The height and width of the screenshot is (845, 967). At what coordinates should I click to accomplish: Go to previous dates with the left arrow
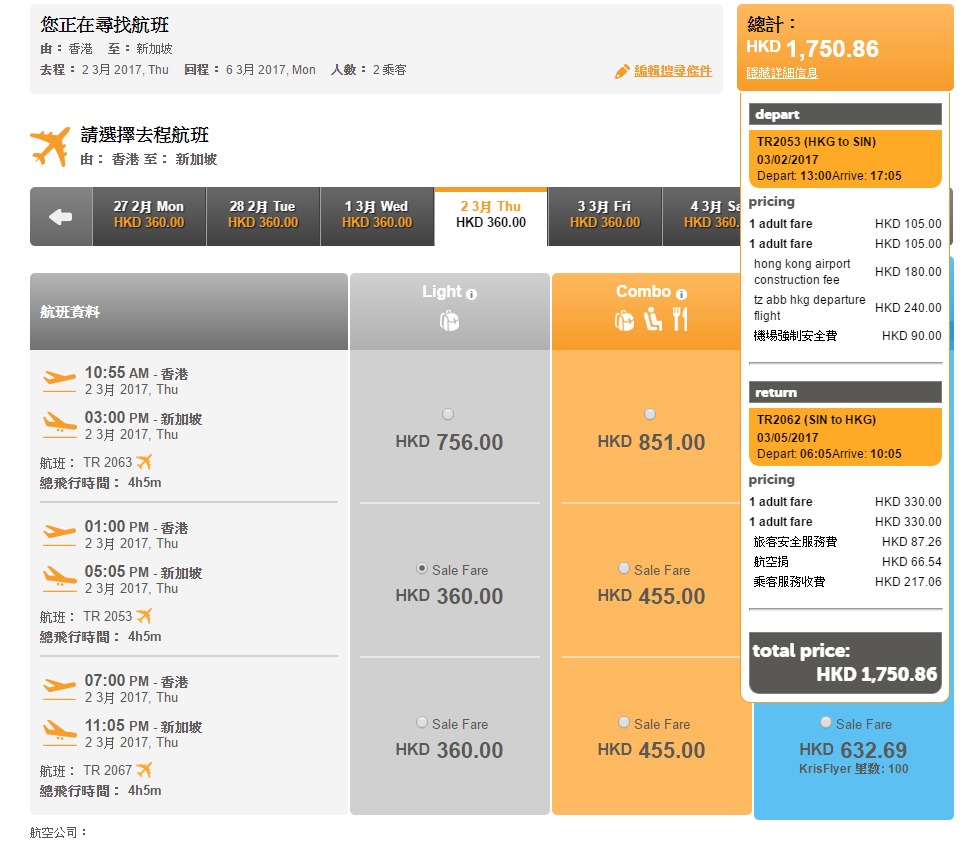point(61,216)
